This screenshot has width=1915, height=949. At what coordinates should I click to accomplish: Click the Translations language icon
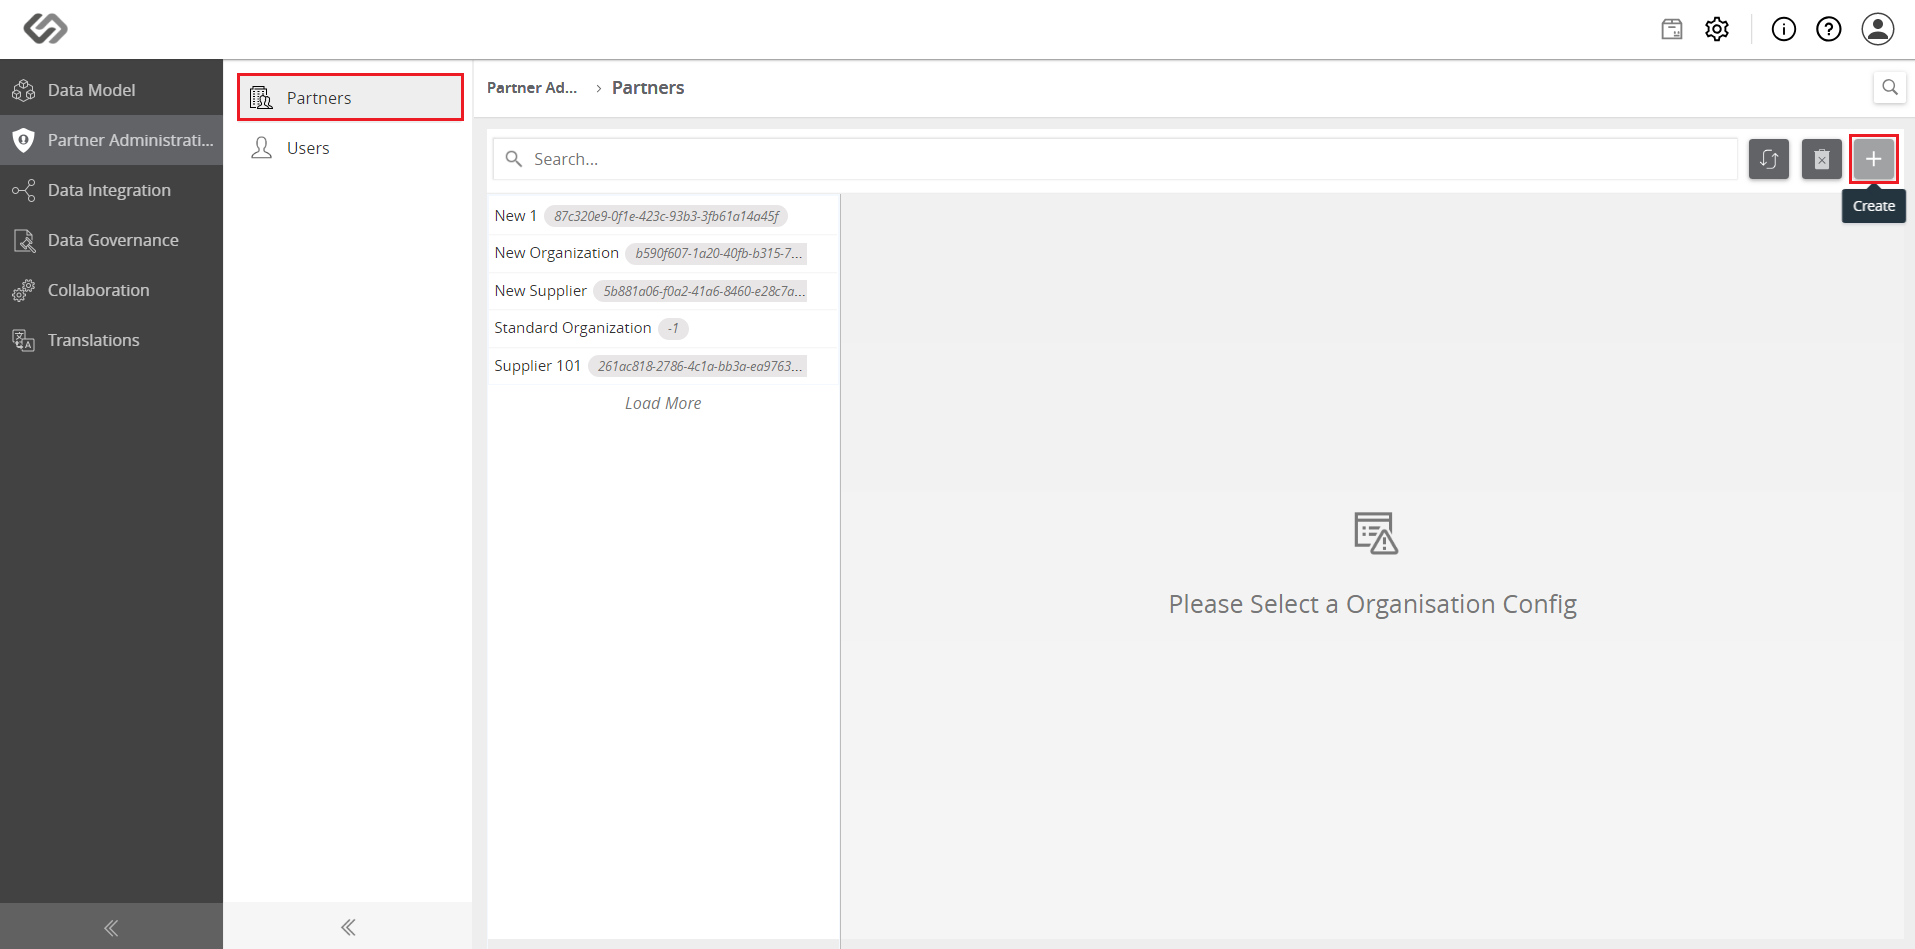[24, 340]
